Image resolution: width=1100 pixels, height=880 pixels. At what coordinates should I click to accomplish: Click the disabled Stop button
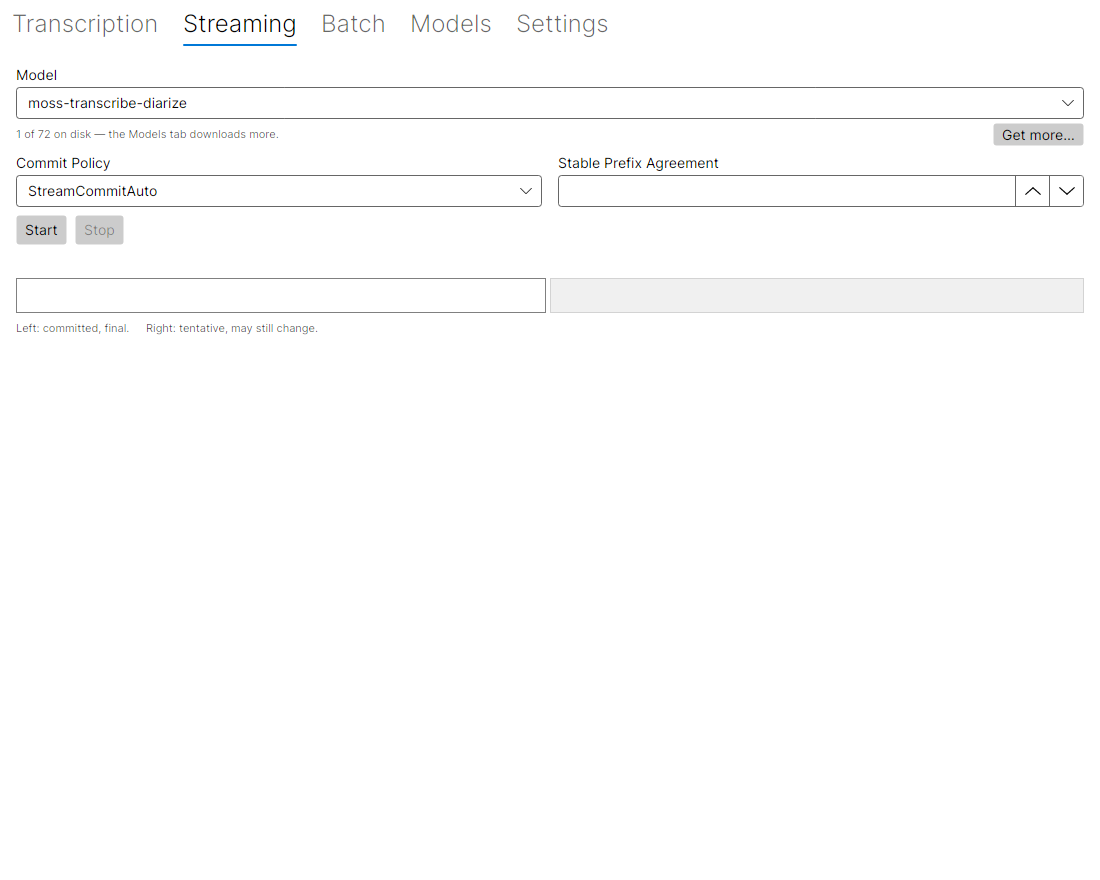coord(100,230)
